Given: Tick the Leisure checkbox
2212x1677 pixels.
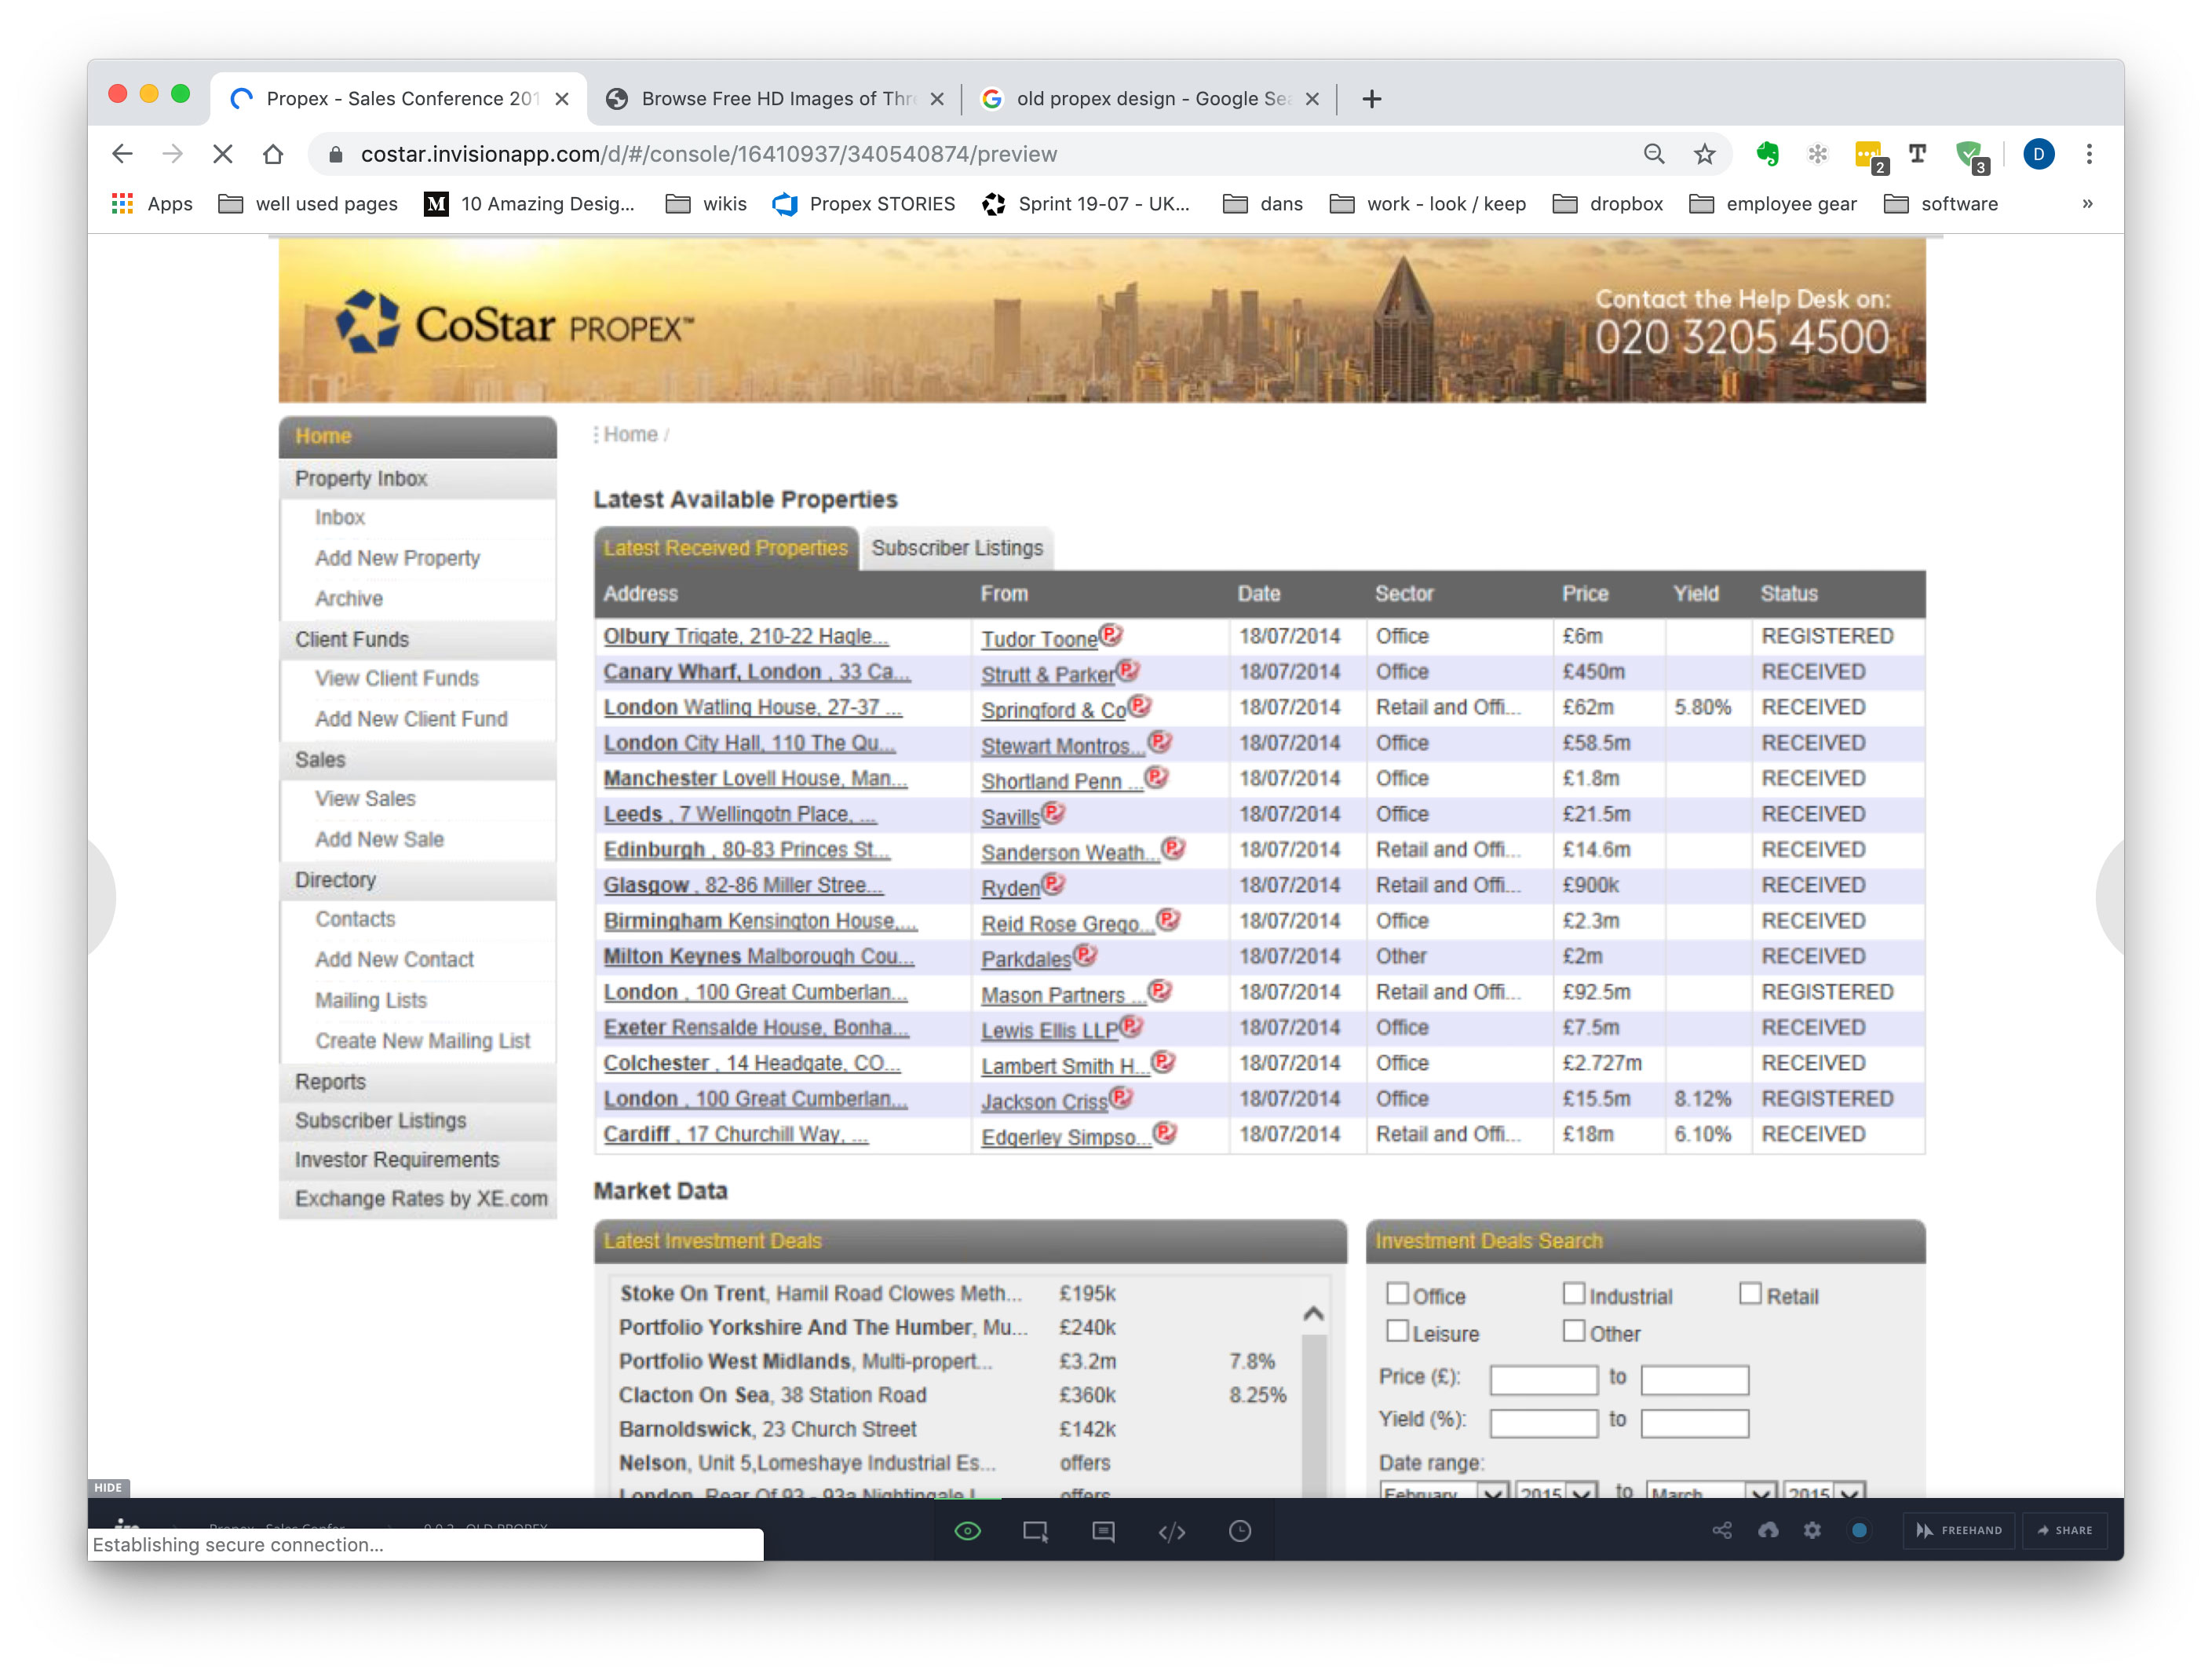Looking at the screenshot, I should click(1397, 1331).
